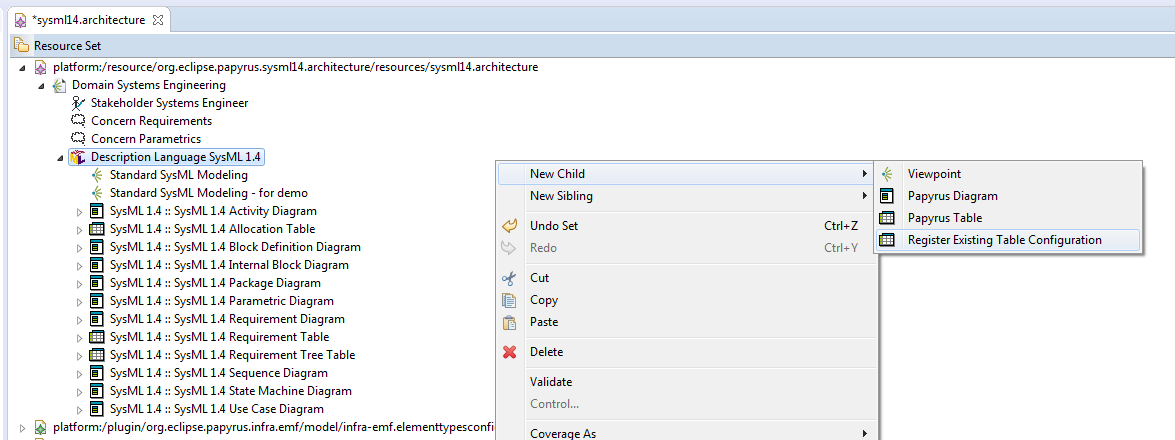Expand the Internal Block Diagram node
The image size is (1175, 440).
click(x=80, y=265)
